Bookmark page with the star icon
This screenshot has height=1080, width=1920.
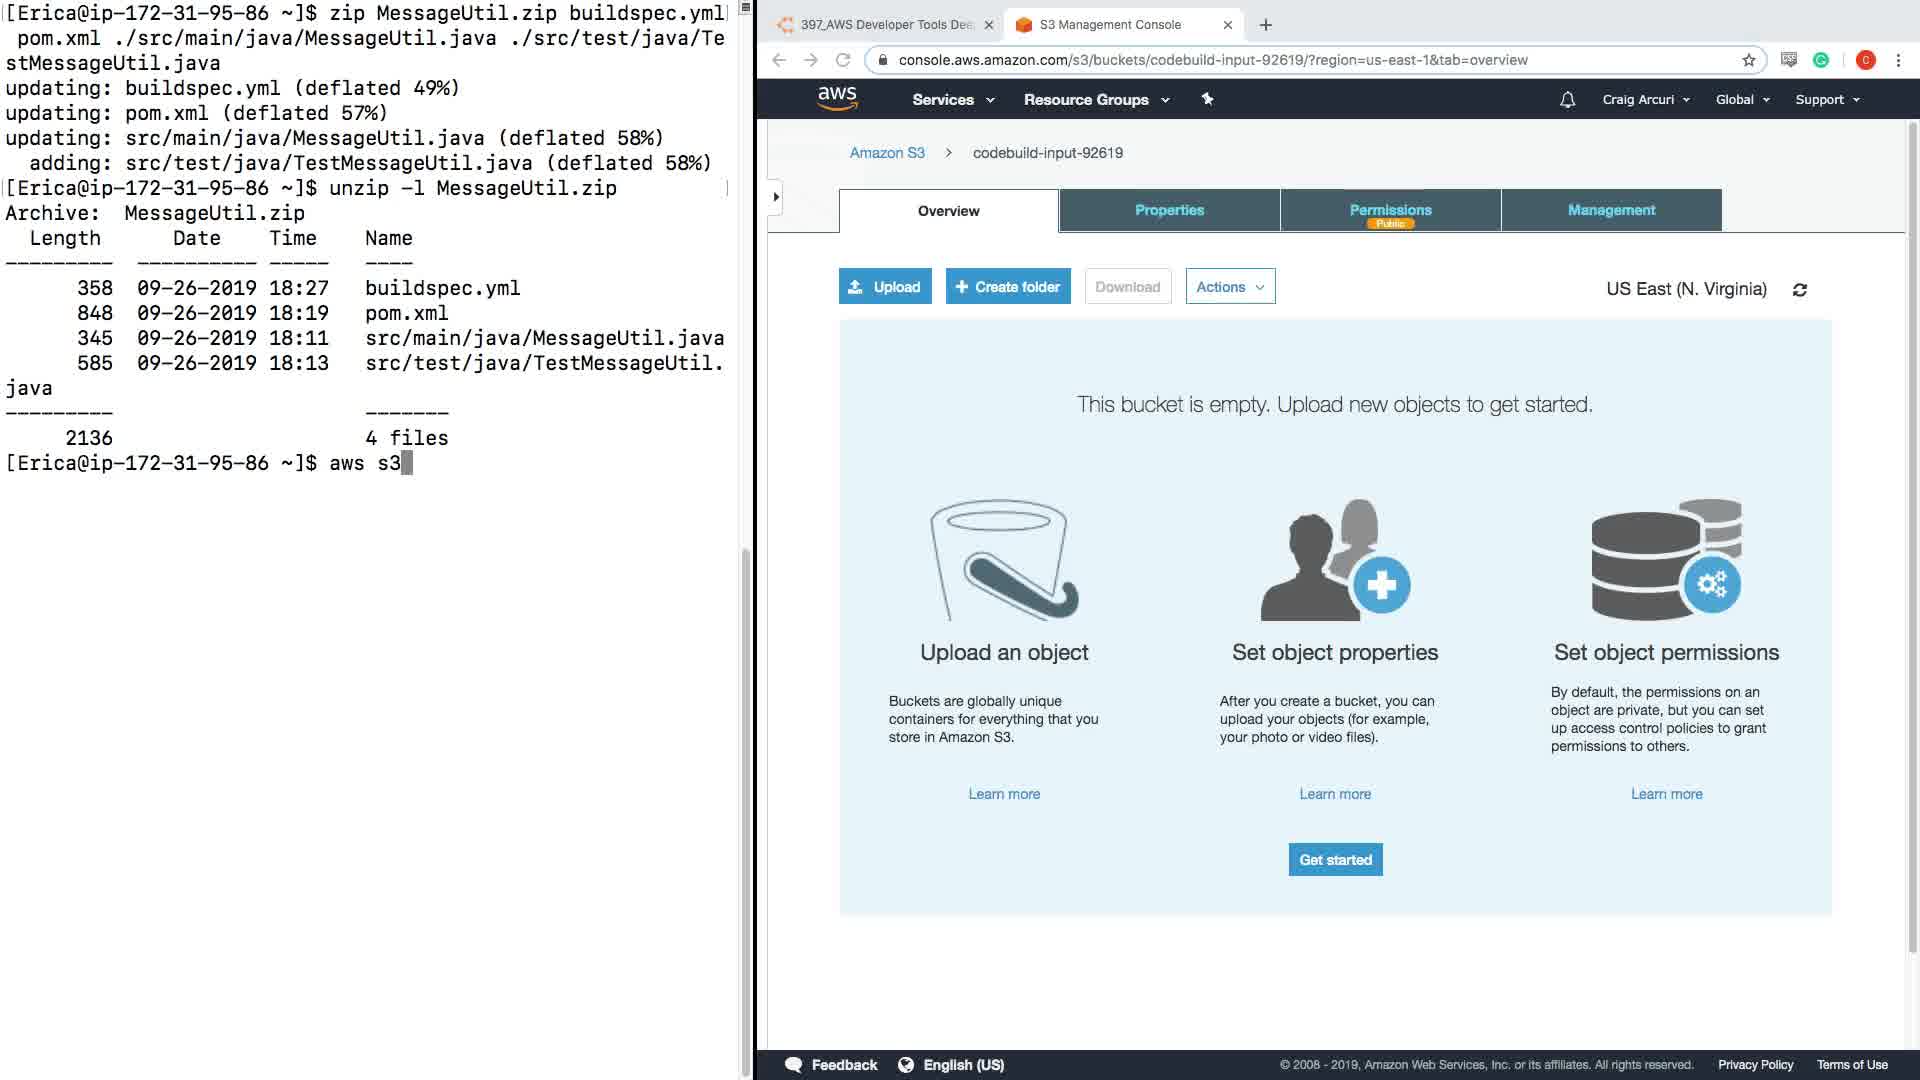point(1748,60)
